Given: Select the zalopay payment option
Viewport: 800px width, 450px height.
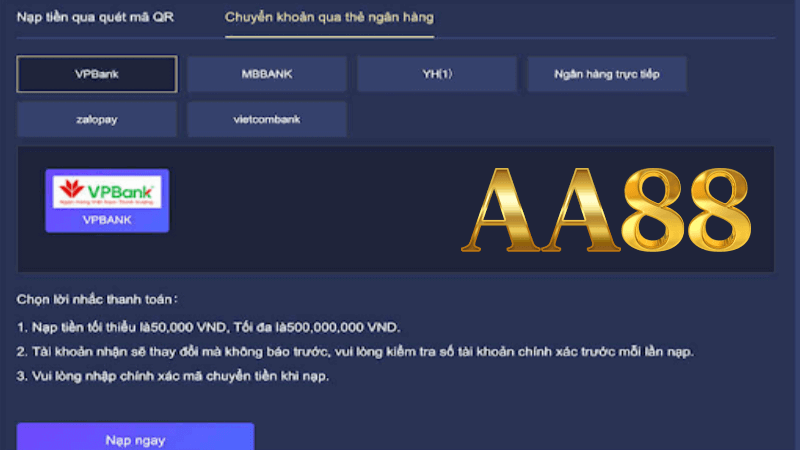Looking at the screenshot, I should tap(97, 119).
